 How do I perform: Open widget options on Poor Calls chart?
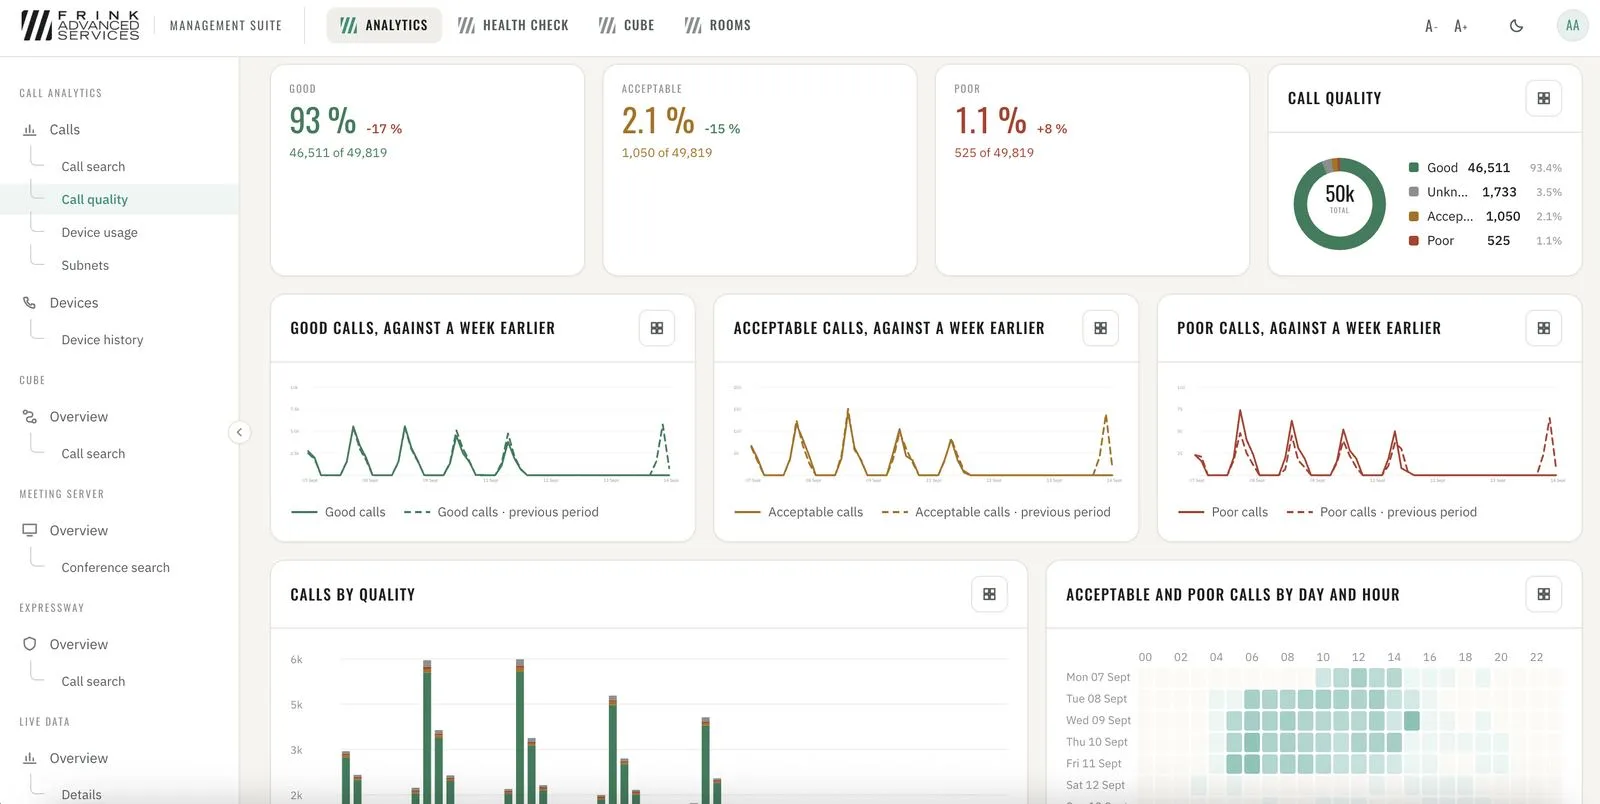pos(1543,328)
